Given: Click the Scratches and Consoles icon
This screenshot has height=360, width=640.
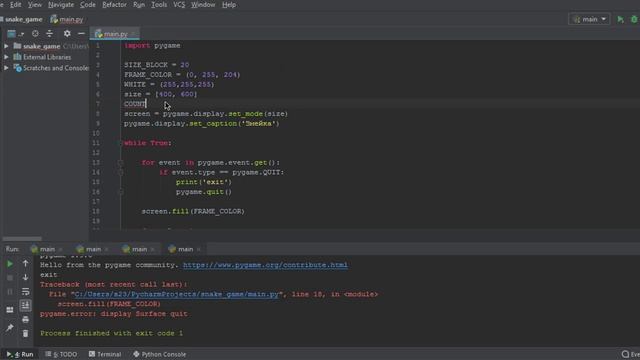Looking at the screenshot, I should point(17,68).
